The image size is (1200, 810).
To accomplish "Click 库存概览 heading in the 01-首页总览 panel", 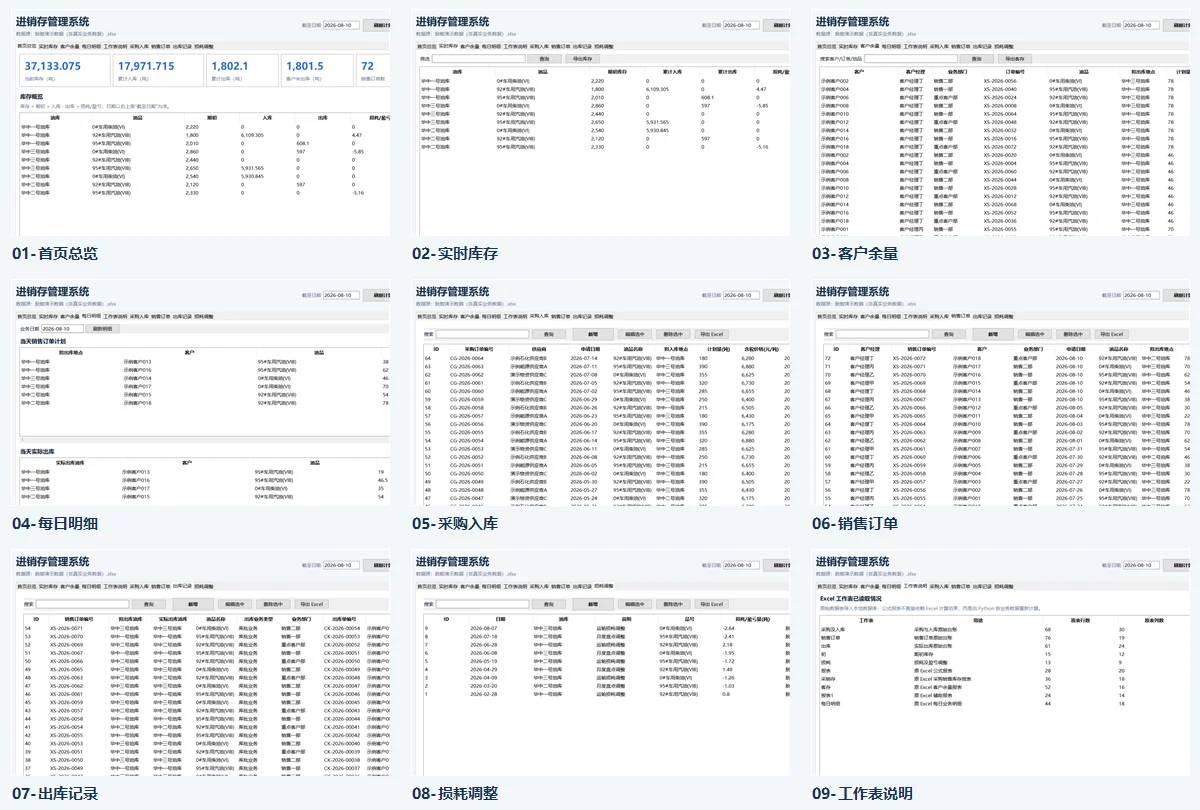I will pos(33,97).
